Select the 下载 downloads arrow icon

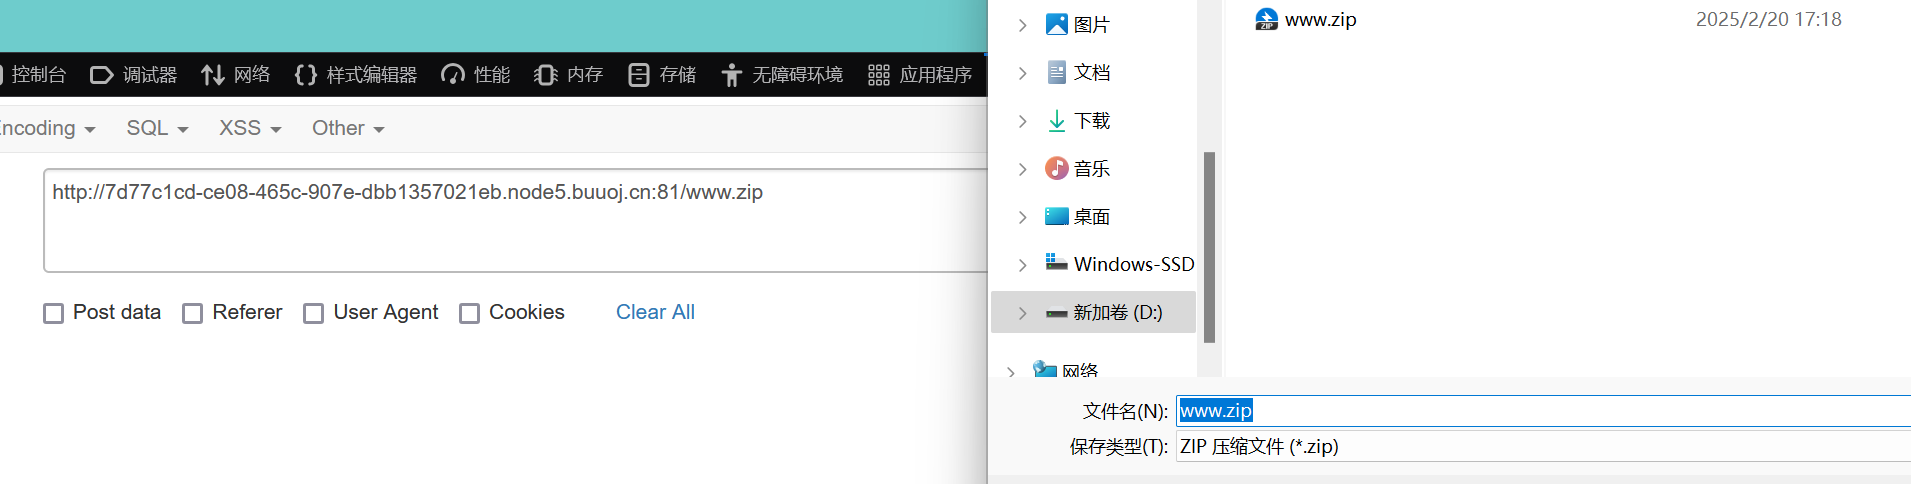[1056, 121]
